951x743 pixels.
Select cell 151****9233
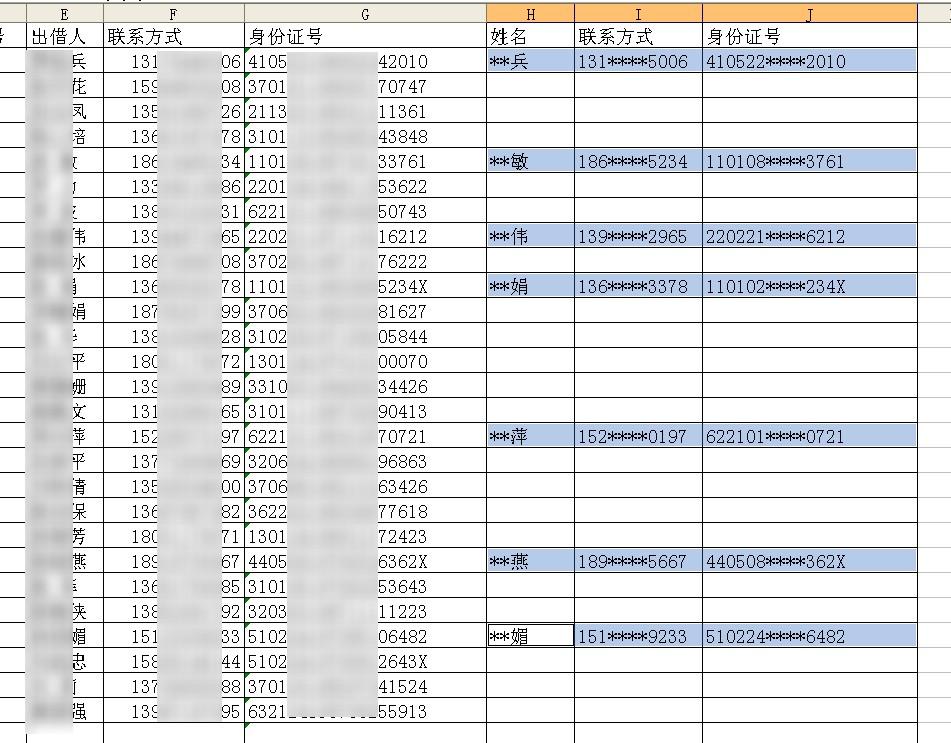(638, 636)
